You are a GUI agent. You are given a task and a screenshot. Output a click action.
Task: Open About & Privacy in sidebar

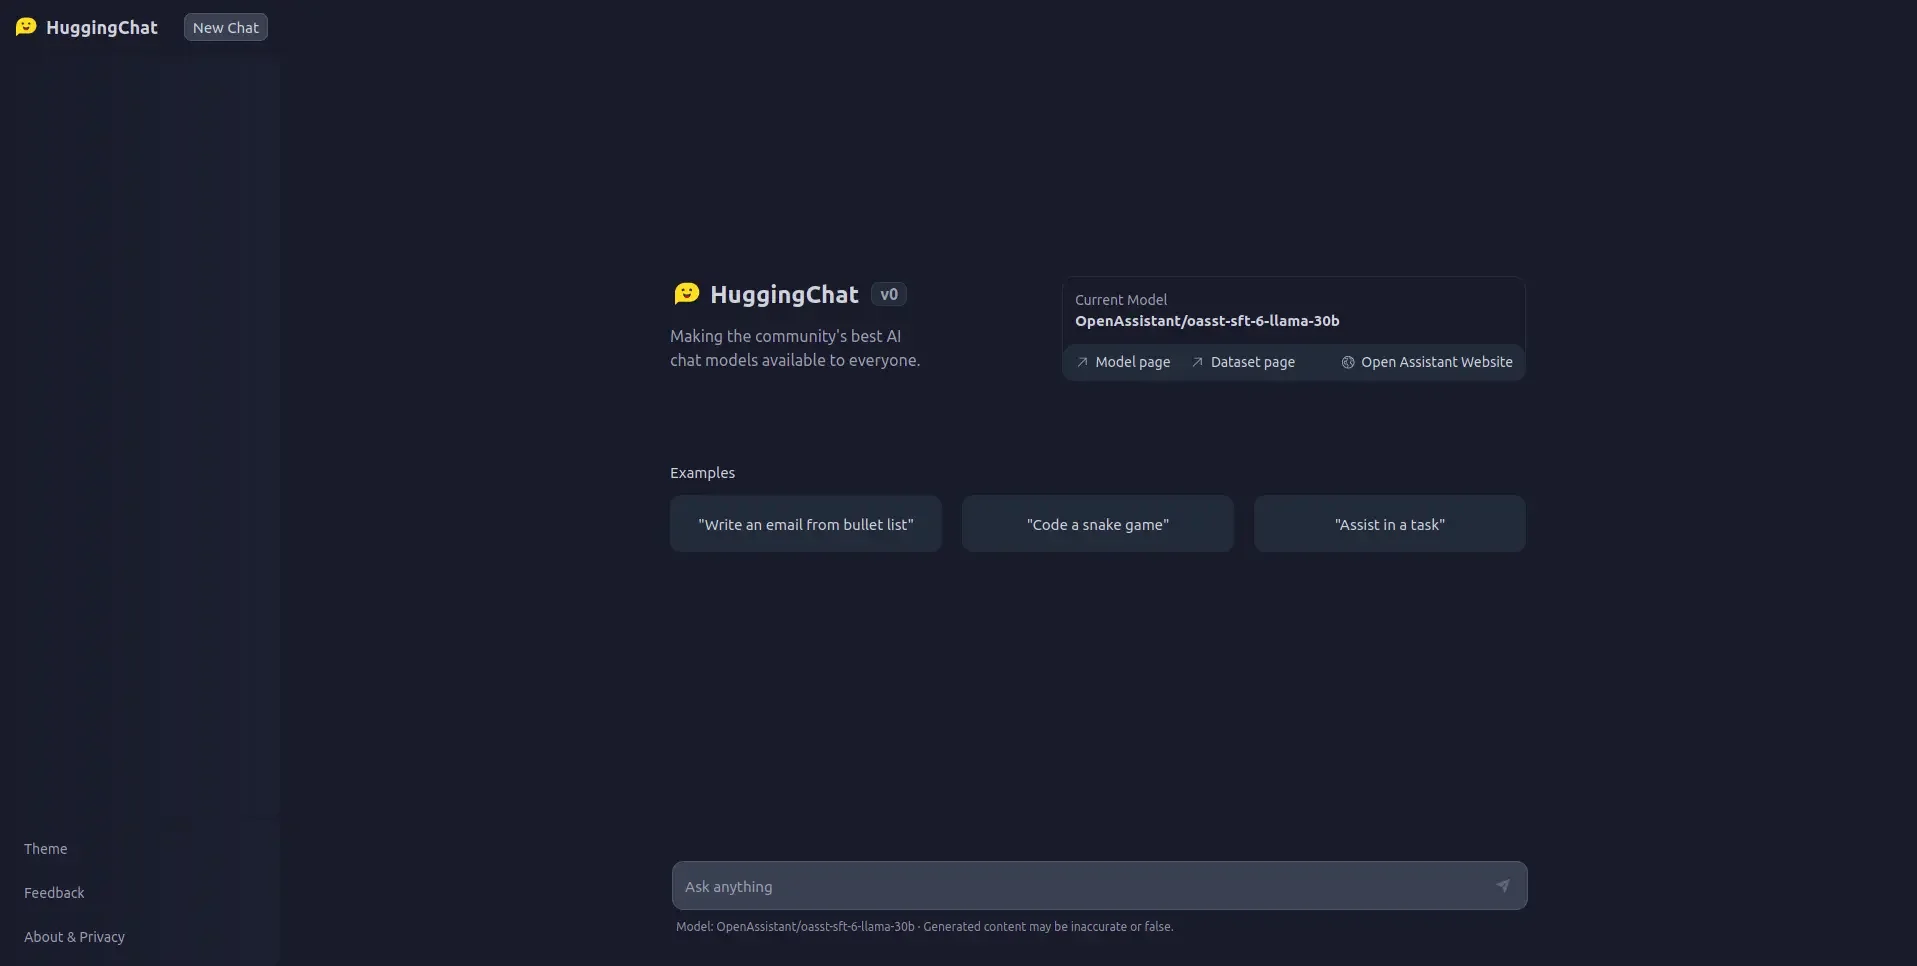pyautogui.click(x=74, y=937)
